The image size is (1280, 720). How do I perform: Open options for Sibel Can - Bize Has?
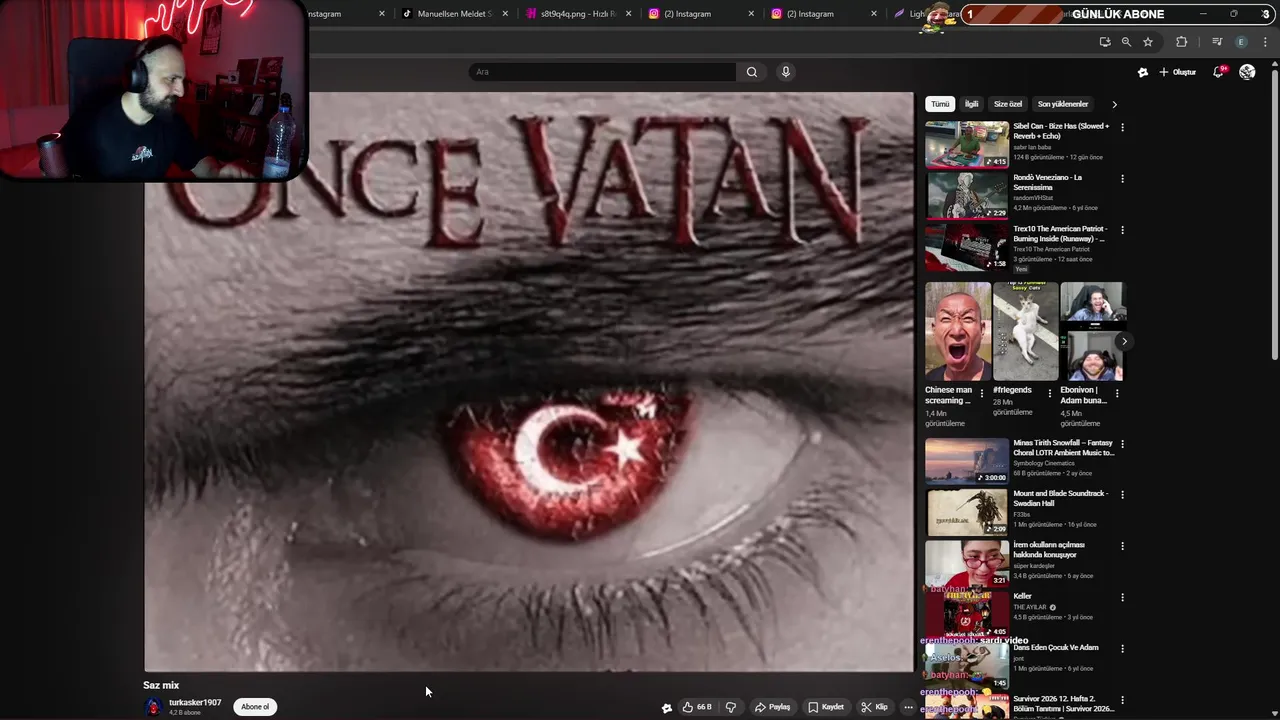tap(1122, 127)
